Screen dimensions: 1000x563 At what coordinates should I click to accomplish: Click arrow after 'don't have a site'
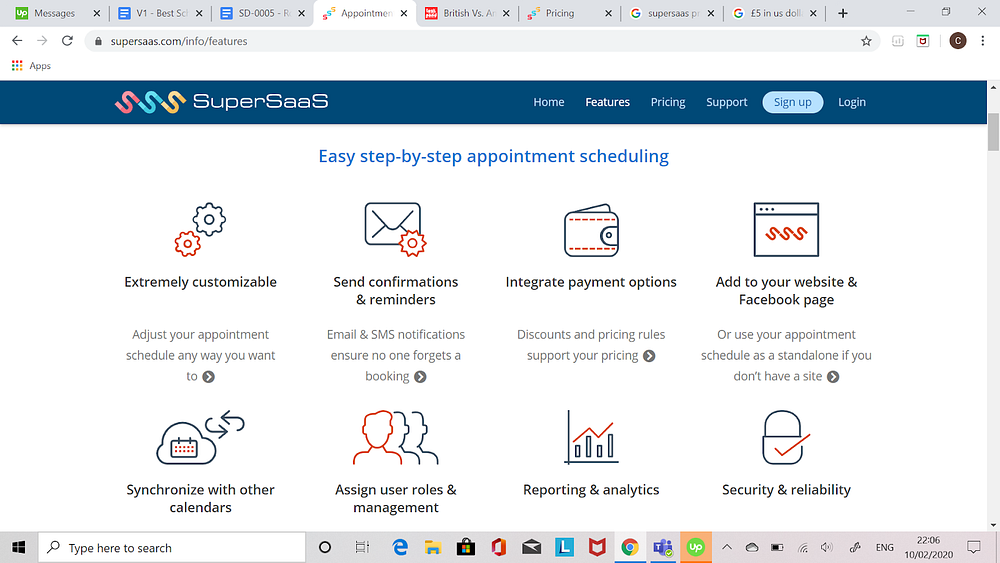click(x=833, y=377)
